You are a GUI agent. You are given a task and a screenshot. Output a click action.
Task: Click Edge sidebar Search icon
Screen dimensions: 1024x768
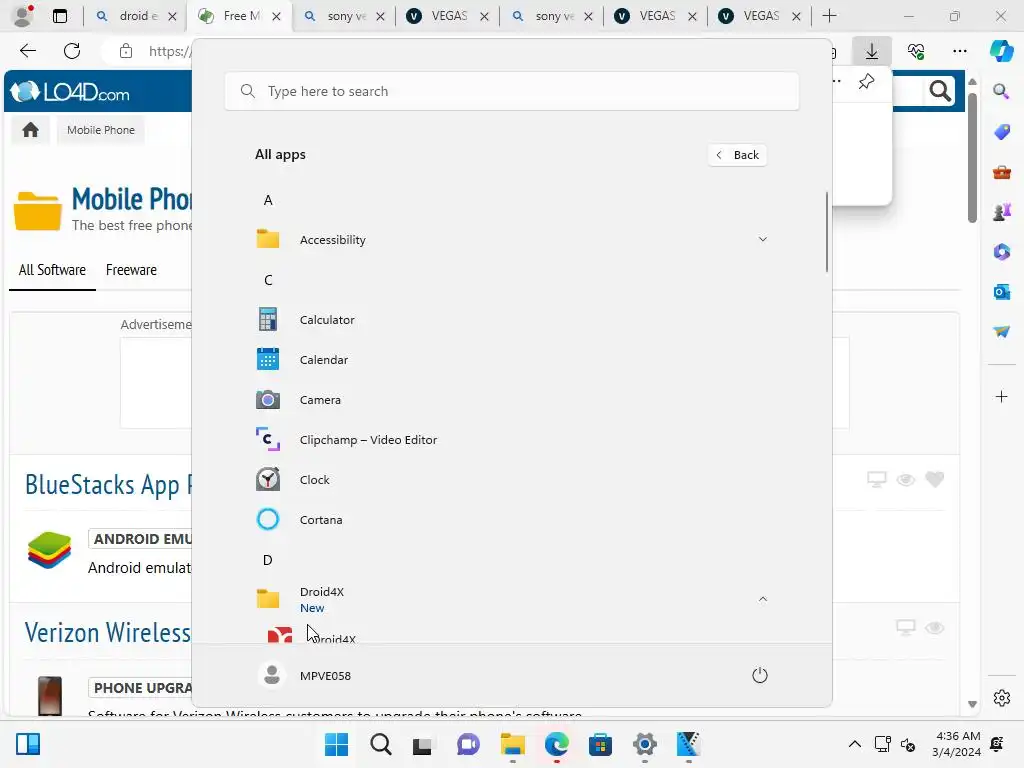click(x=1001, y=91)
